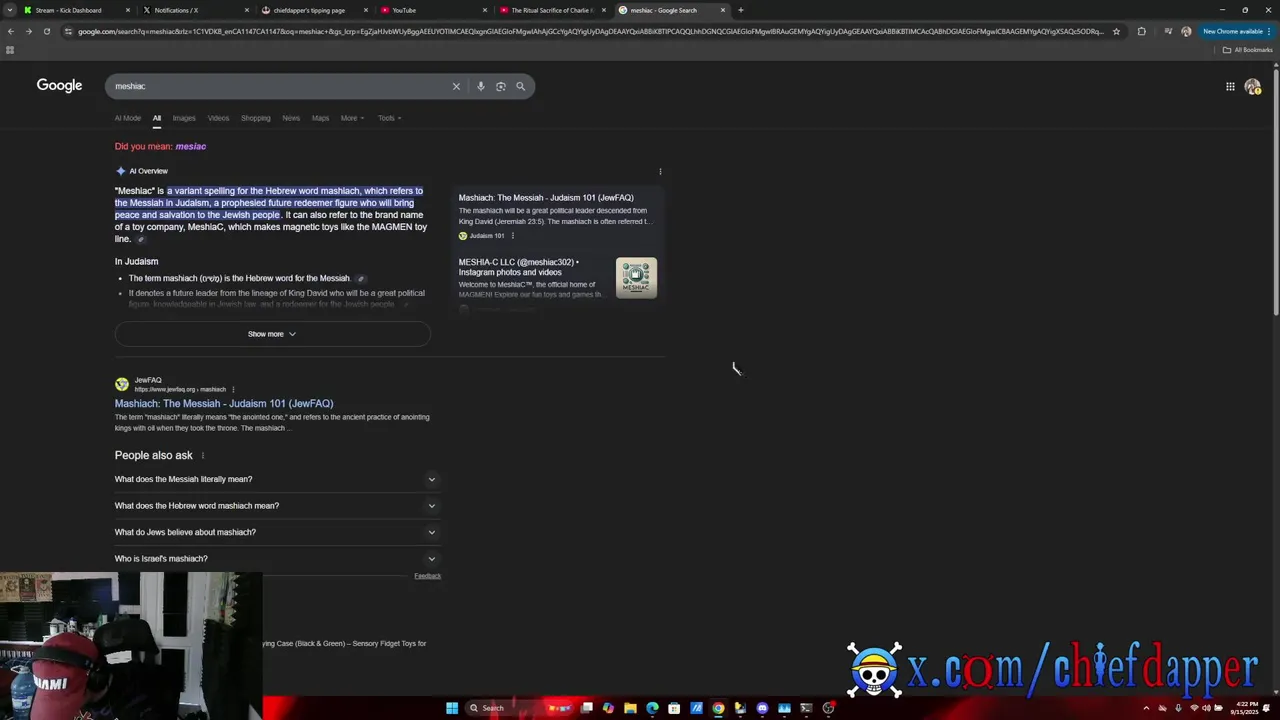1280x720 pixels.
Task: Click the Feedback link under People also ask
Action: pos(427,576)
